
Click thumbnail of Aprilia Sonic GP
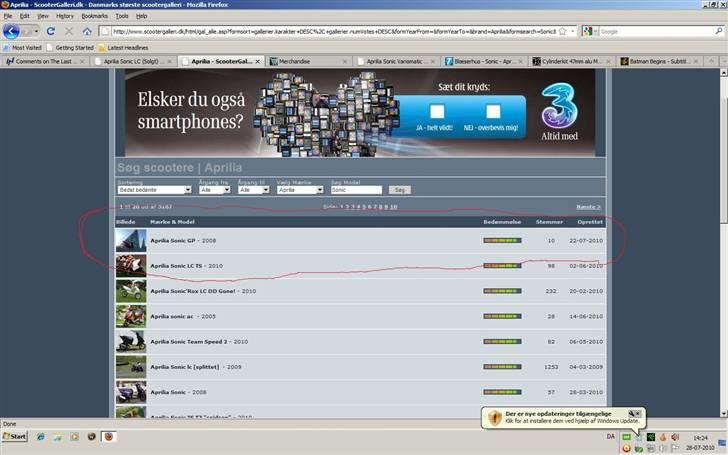[x=131, y=241]
